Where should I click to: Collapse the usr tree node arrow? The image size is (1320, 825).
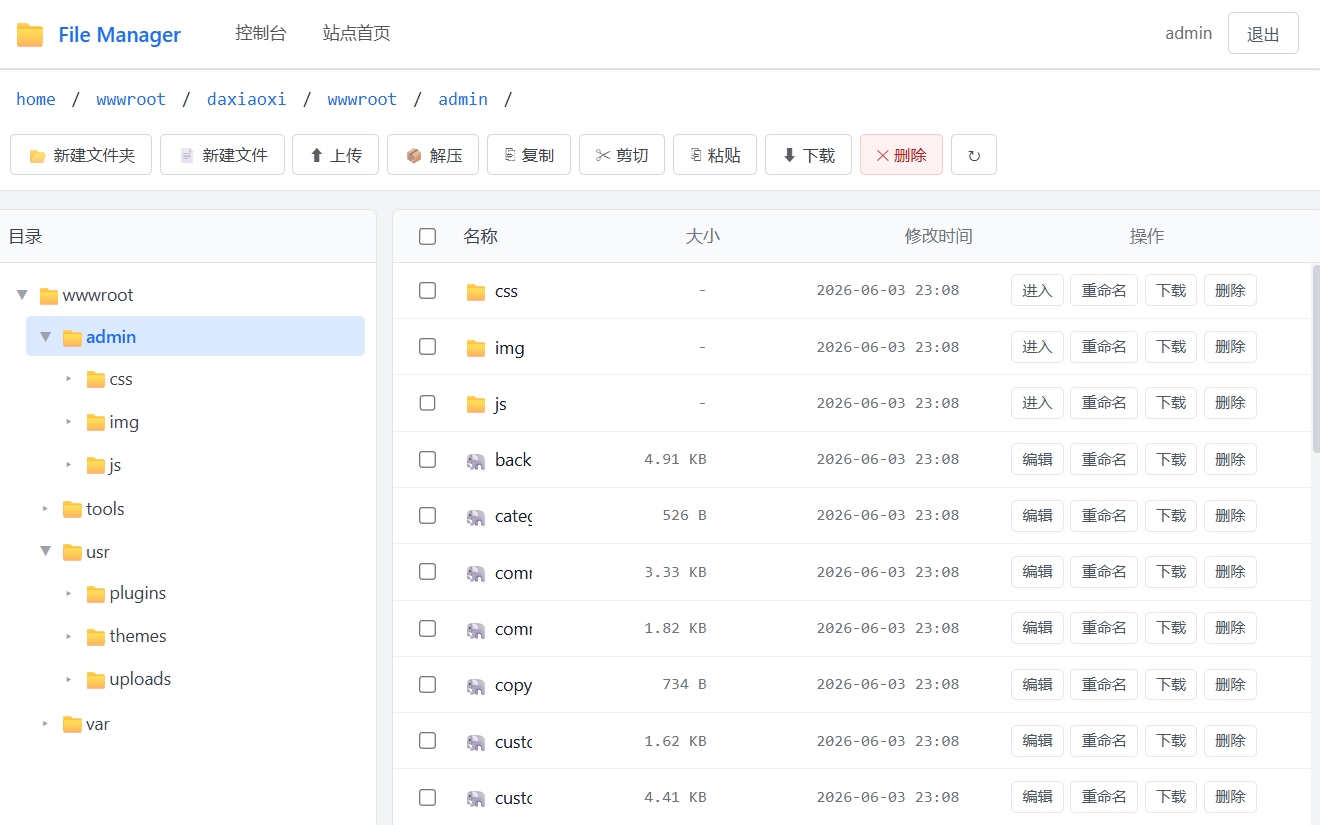tap(45, 551)
